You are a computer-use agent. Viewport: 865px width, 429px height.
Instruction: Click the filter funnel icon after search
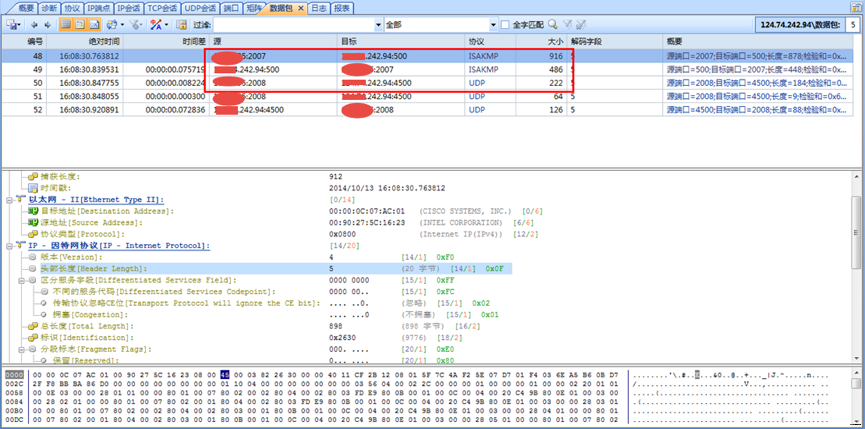tap(566, 23)
